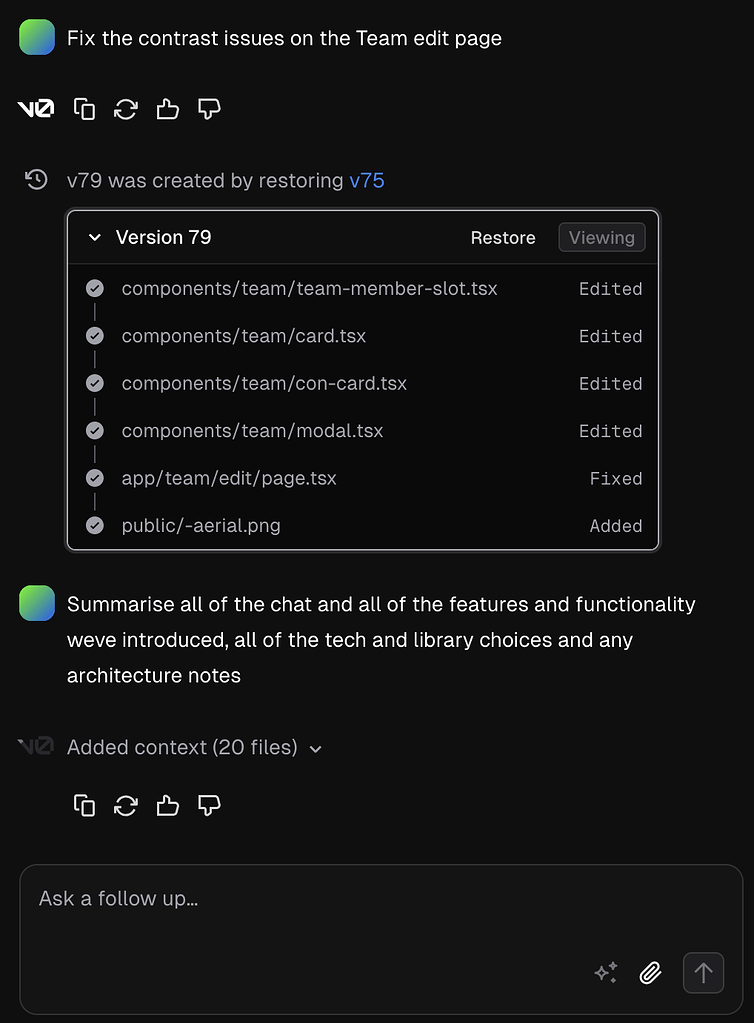Regenerate the first response

tap(126, 108)
